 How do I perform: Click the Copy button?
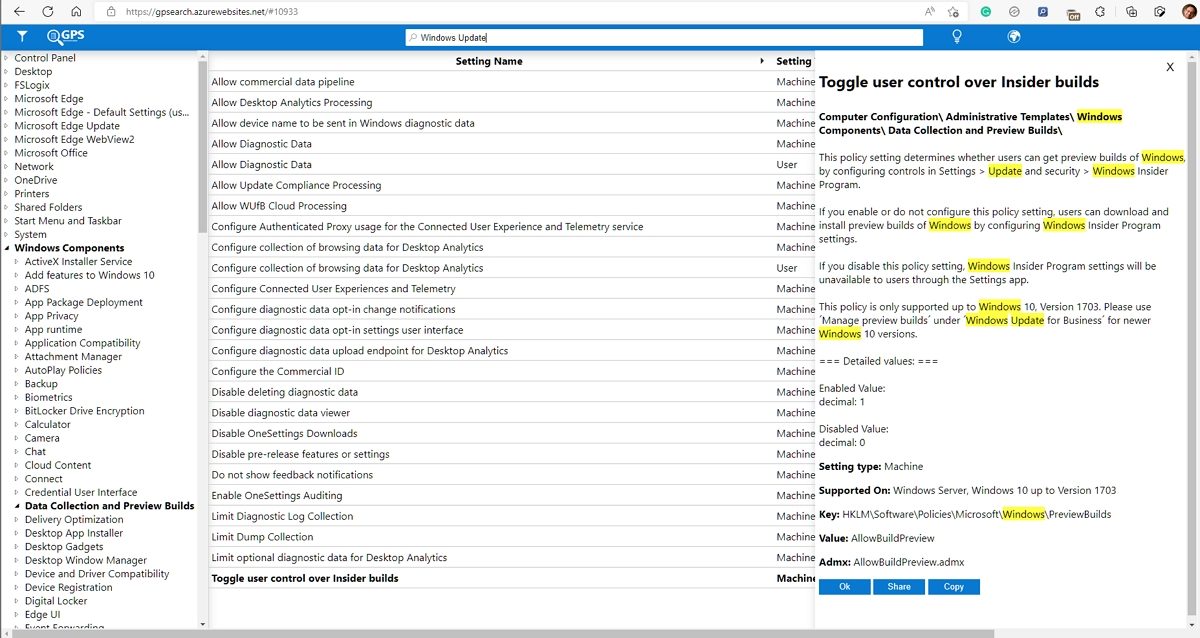954,587
